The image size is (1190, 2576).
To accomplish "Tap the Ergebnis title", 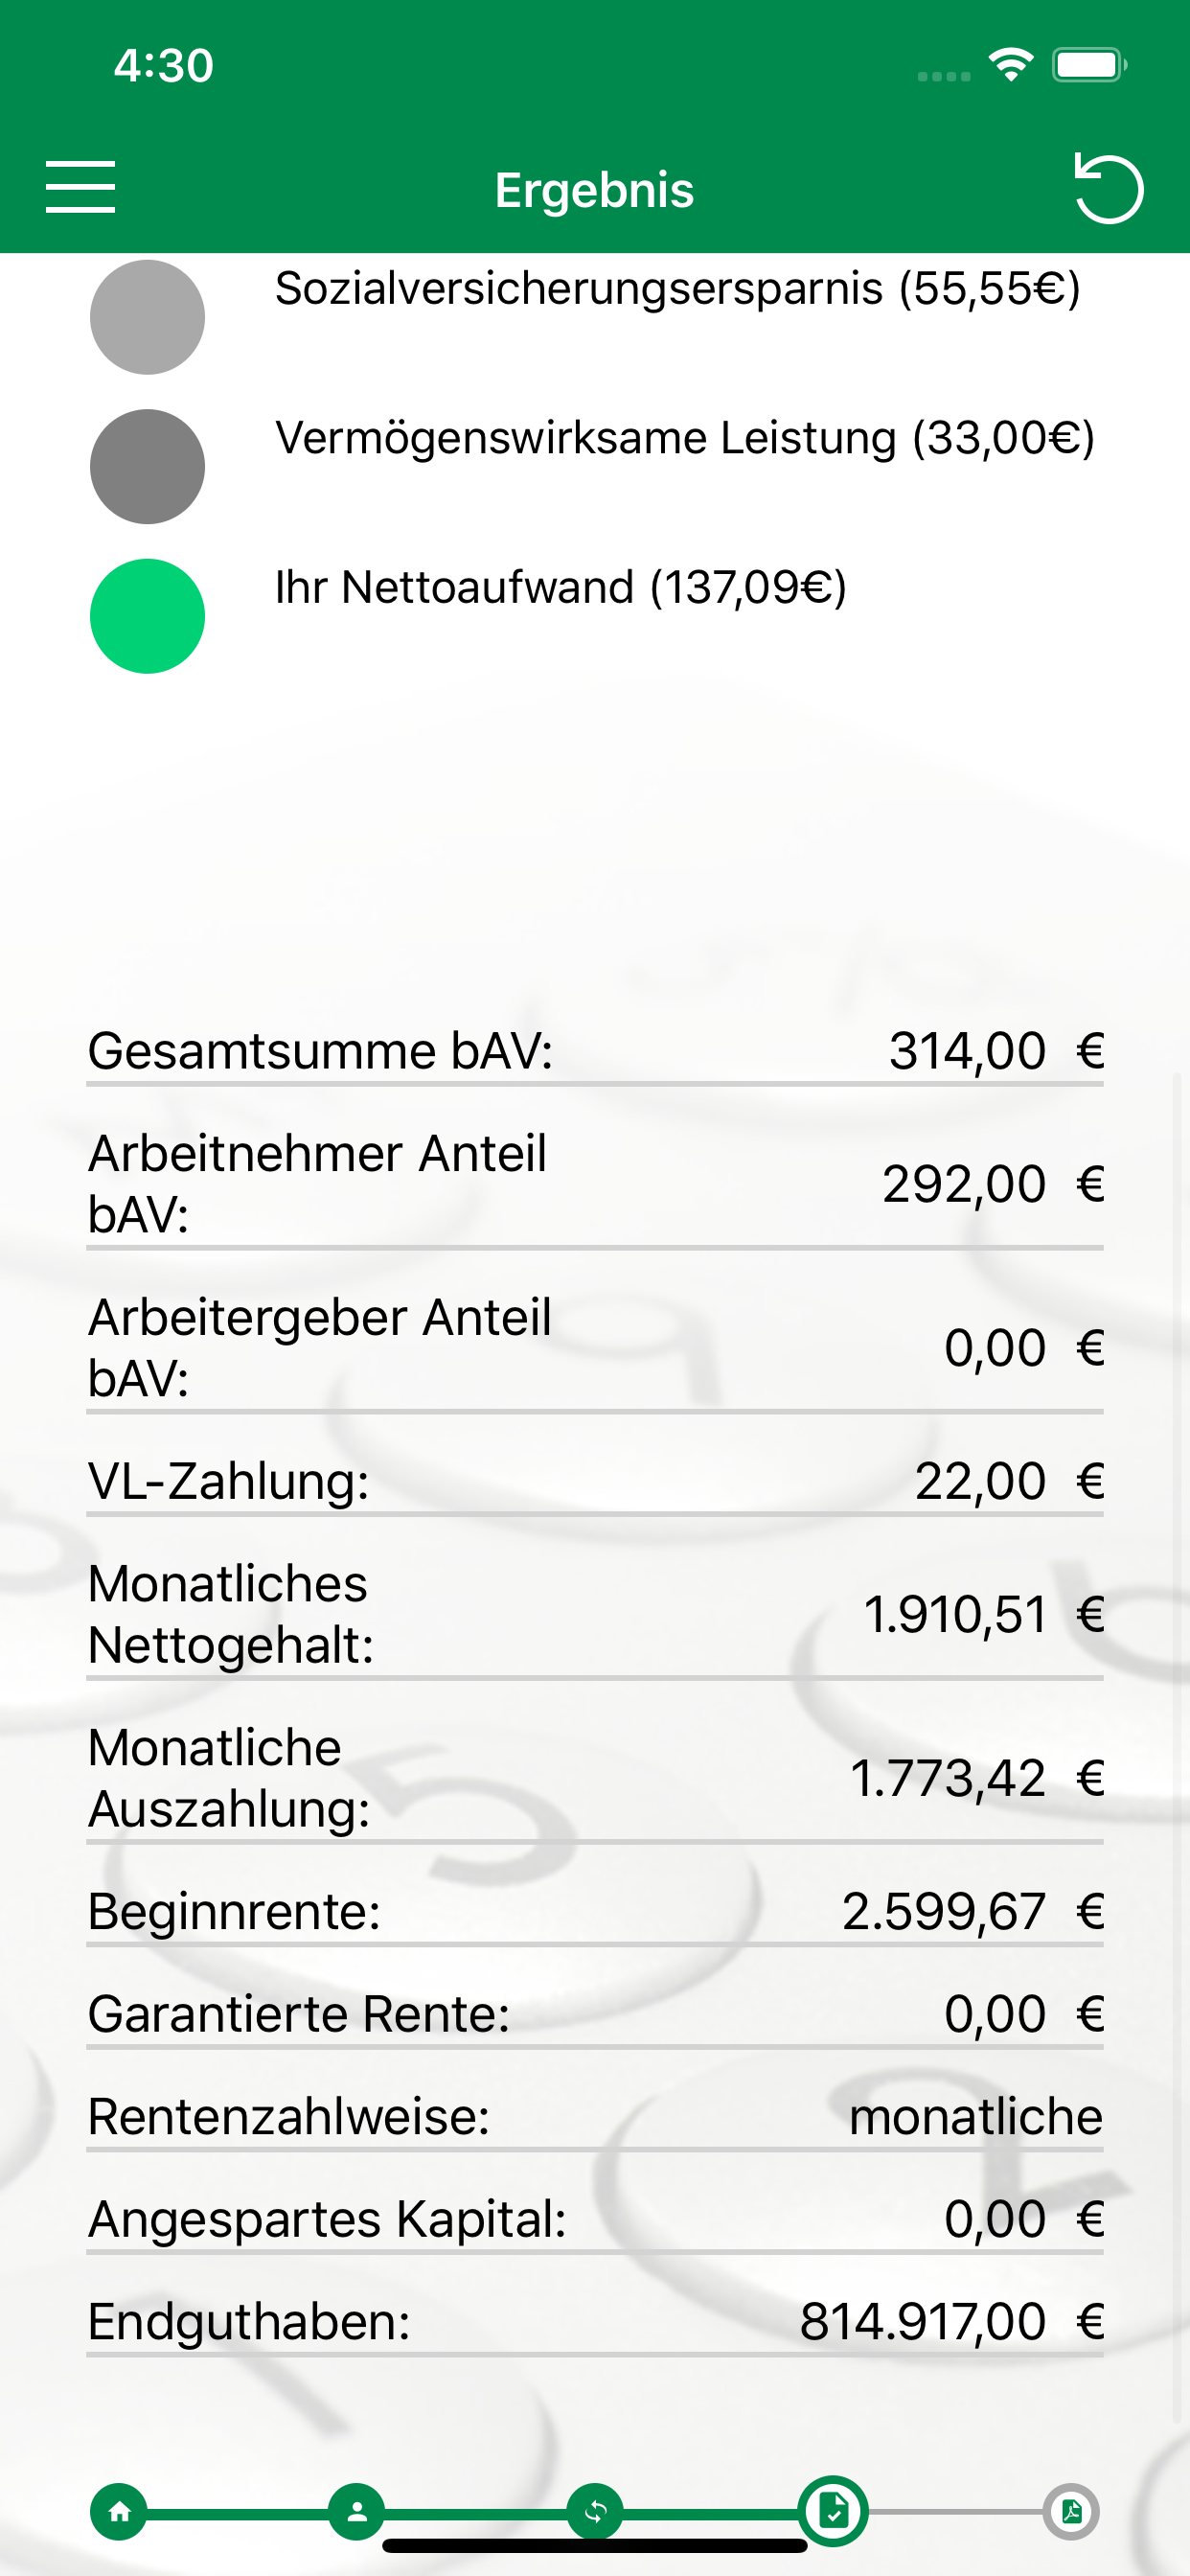I will click(x=594, y=189).
